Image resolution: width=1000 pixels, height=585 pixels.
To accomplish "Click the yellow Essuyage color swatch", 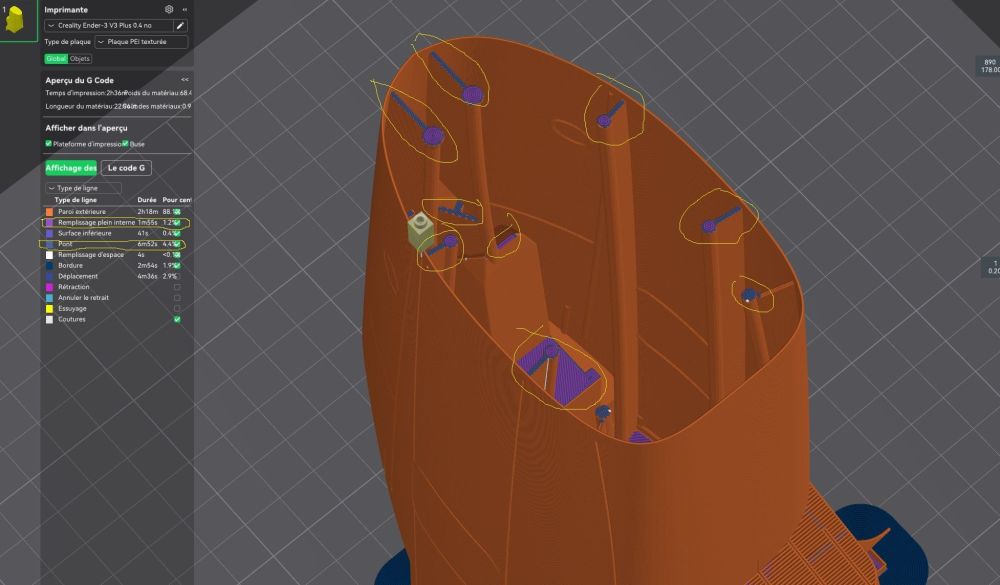I will point(50,309).
